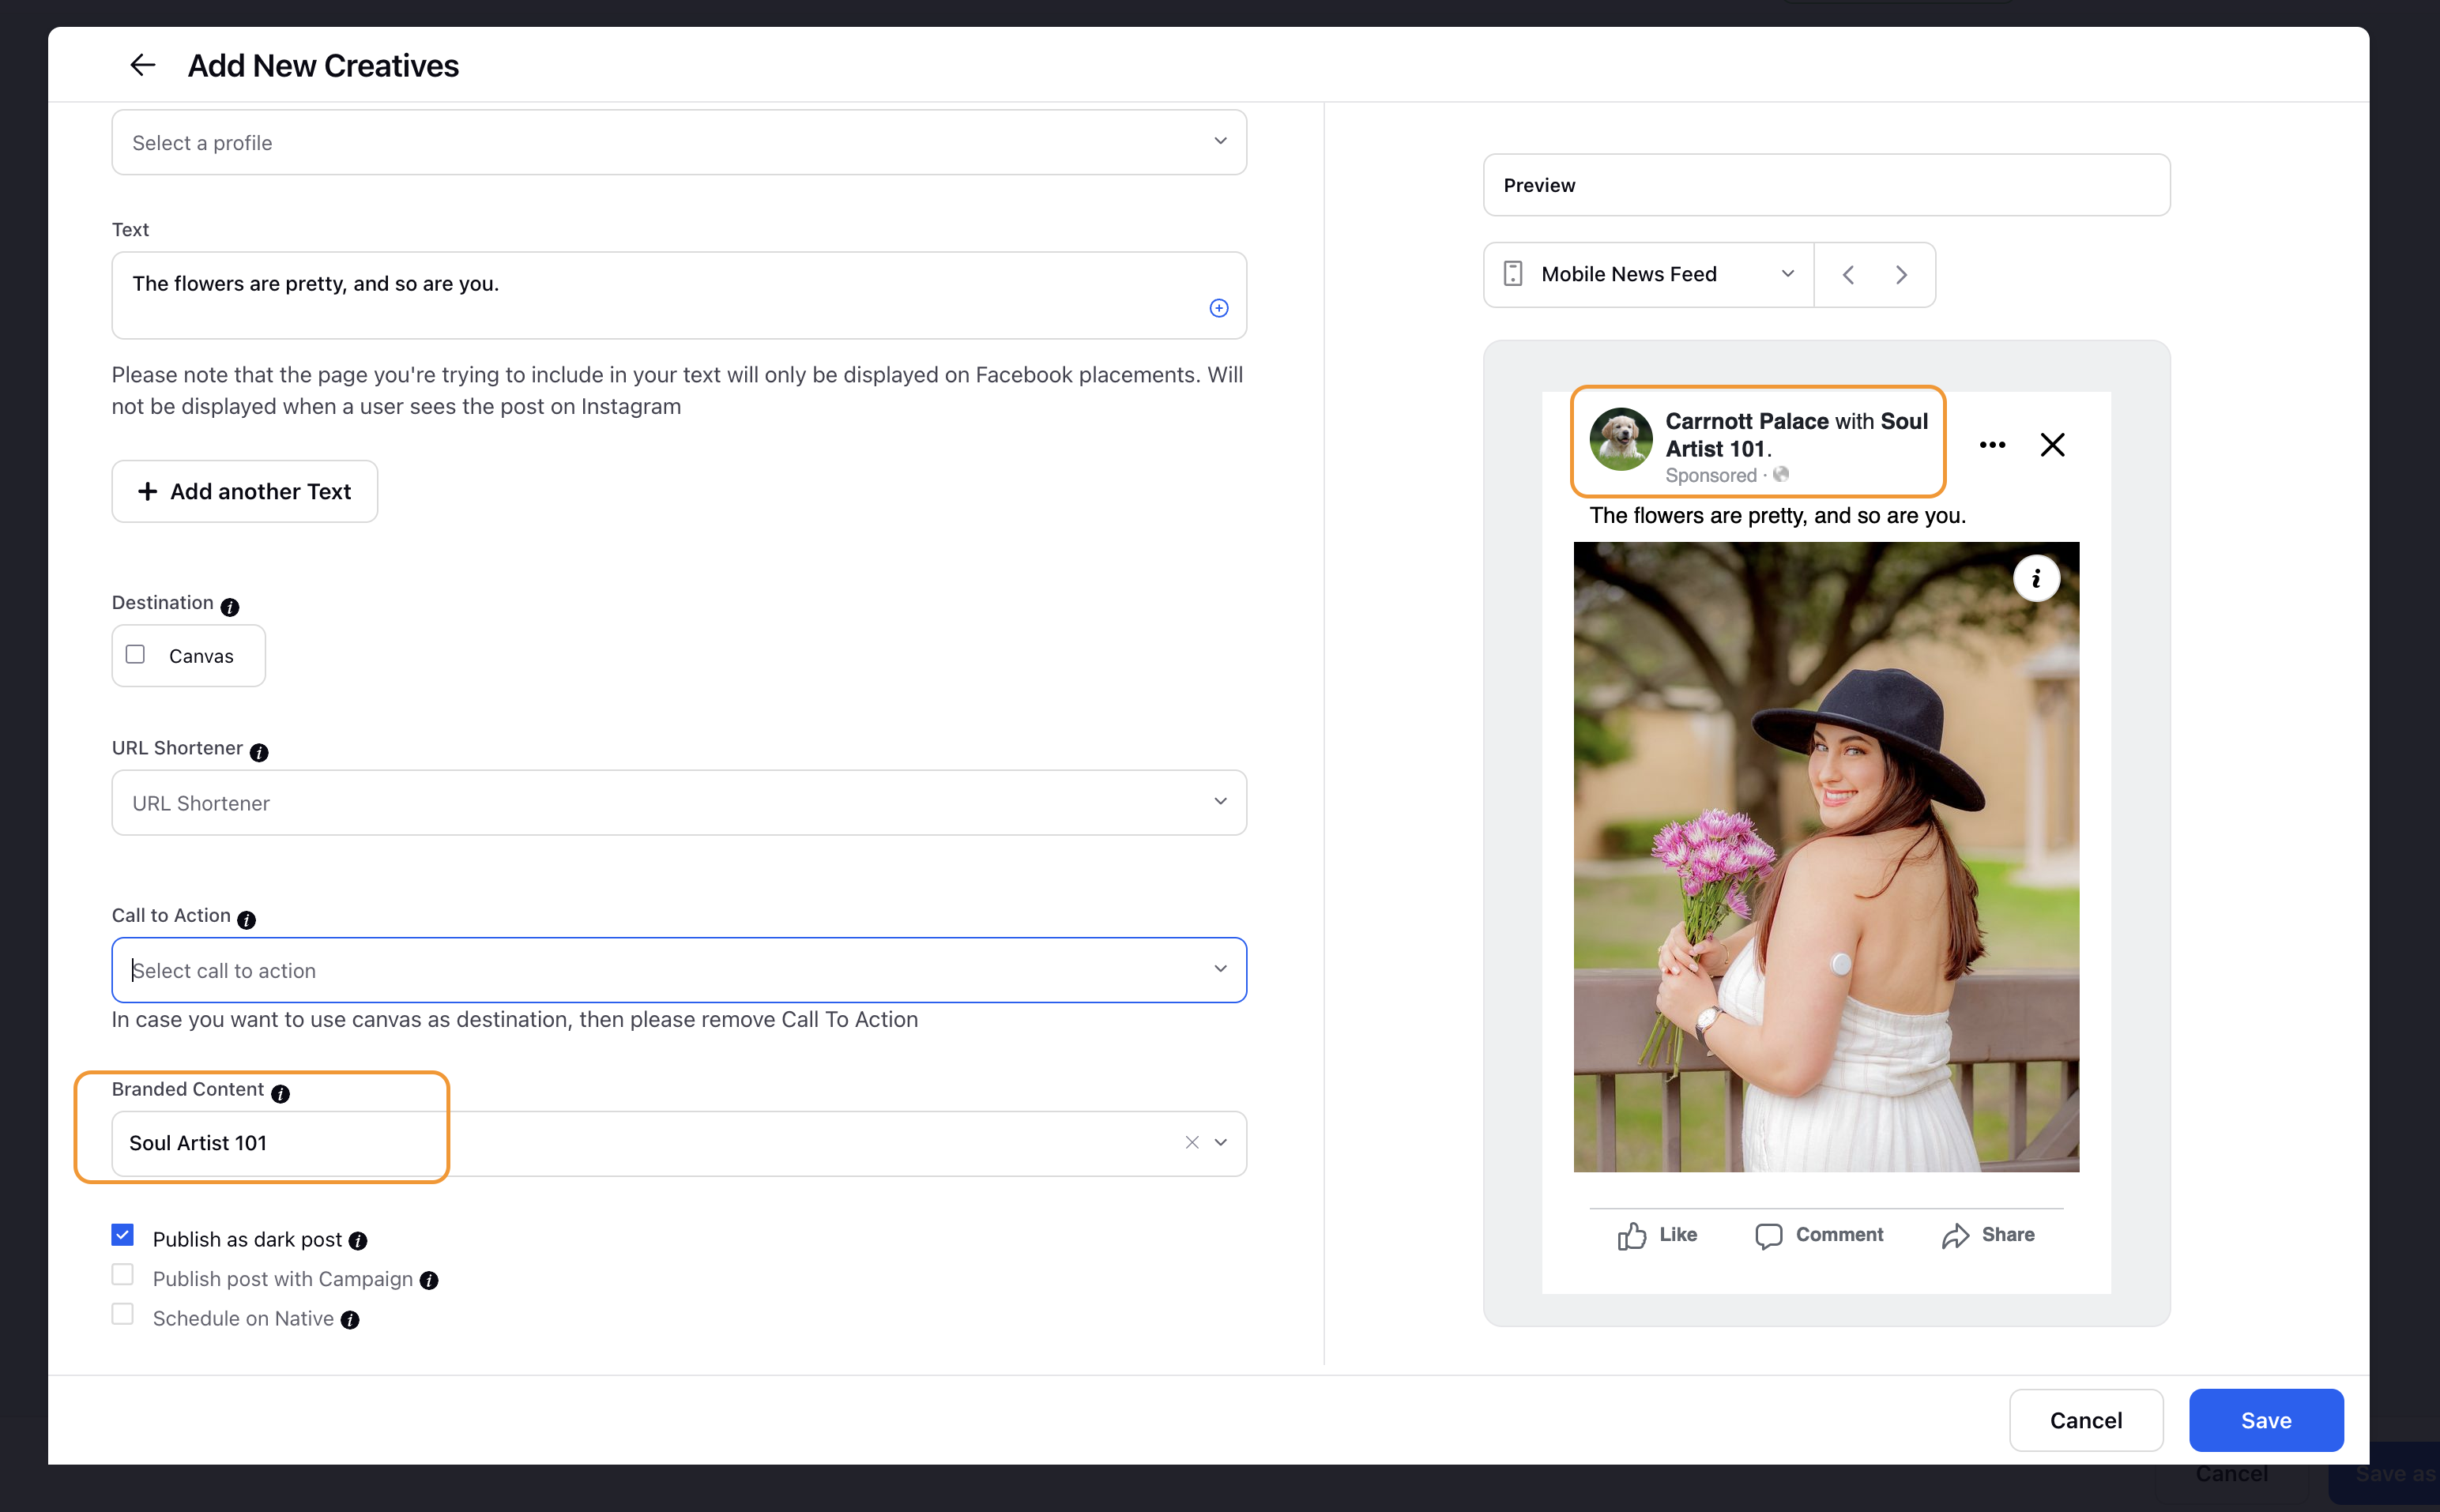Open the preview post three-dot menu
The height and width of the screenshot is (1512, 2440).
(1992, 445)
